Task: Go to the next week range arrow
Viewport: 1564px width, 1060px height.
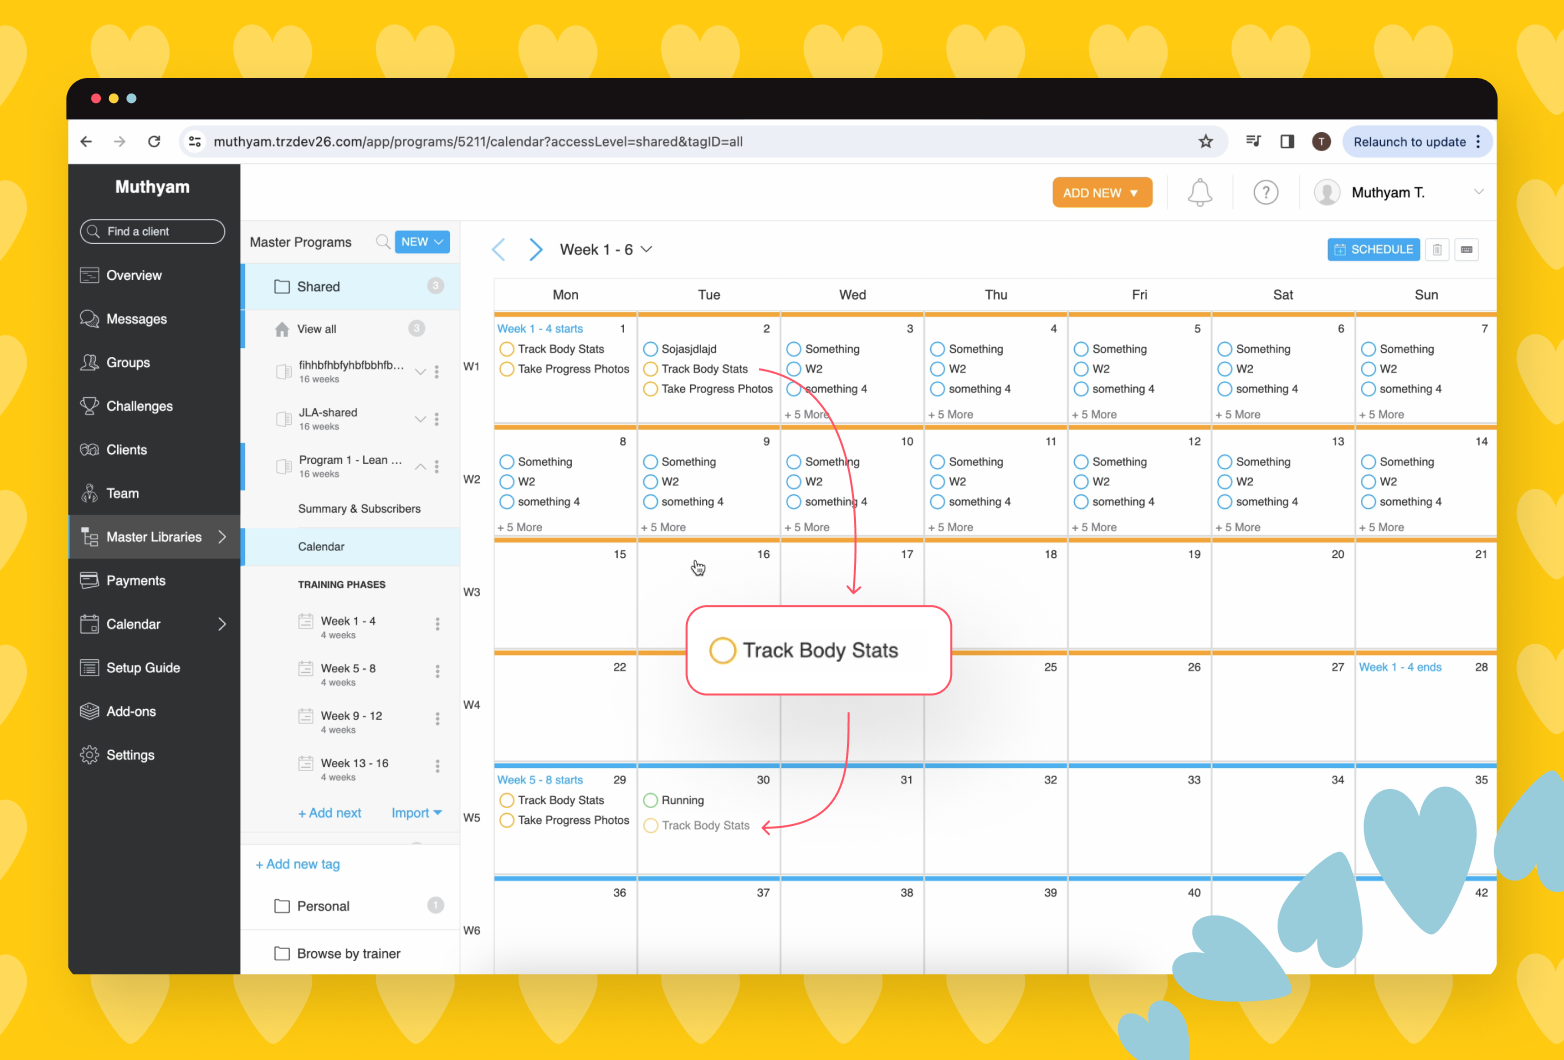Action: click(536, 250)
